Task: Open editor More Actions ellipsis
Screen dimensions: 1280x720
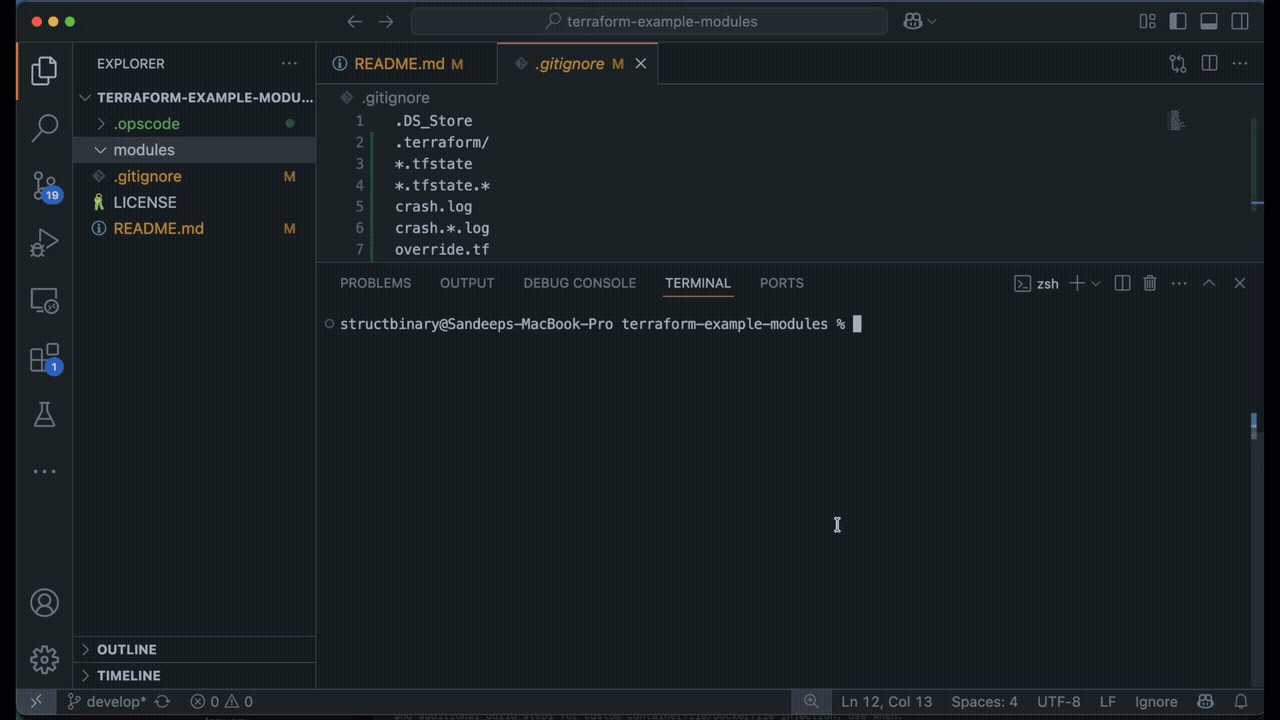Action: click(x=1240, y=63)
